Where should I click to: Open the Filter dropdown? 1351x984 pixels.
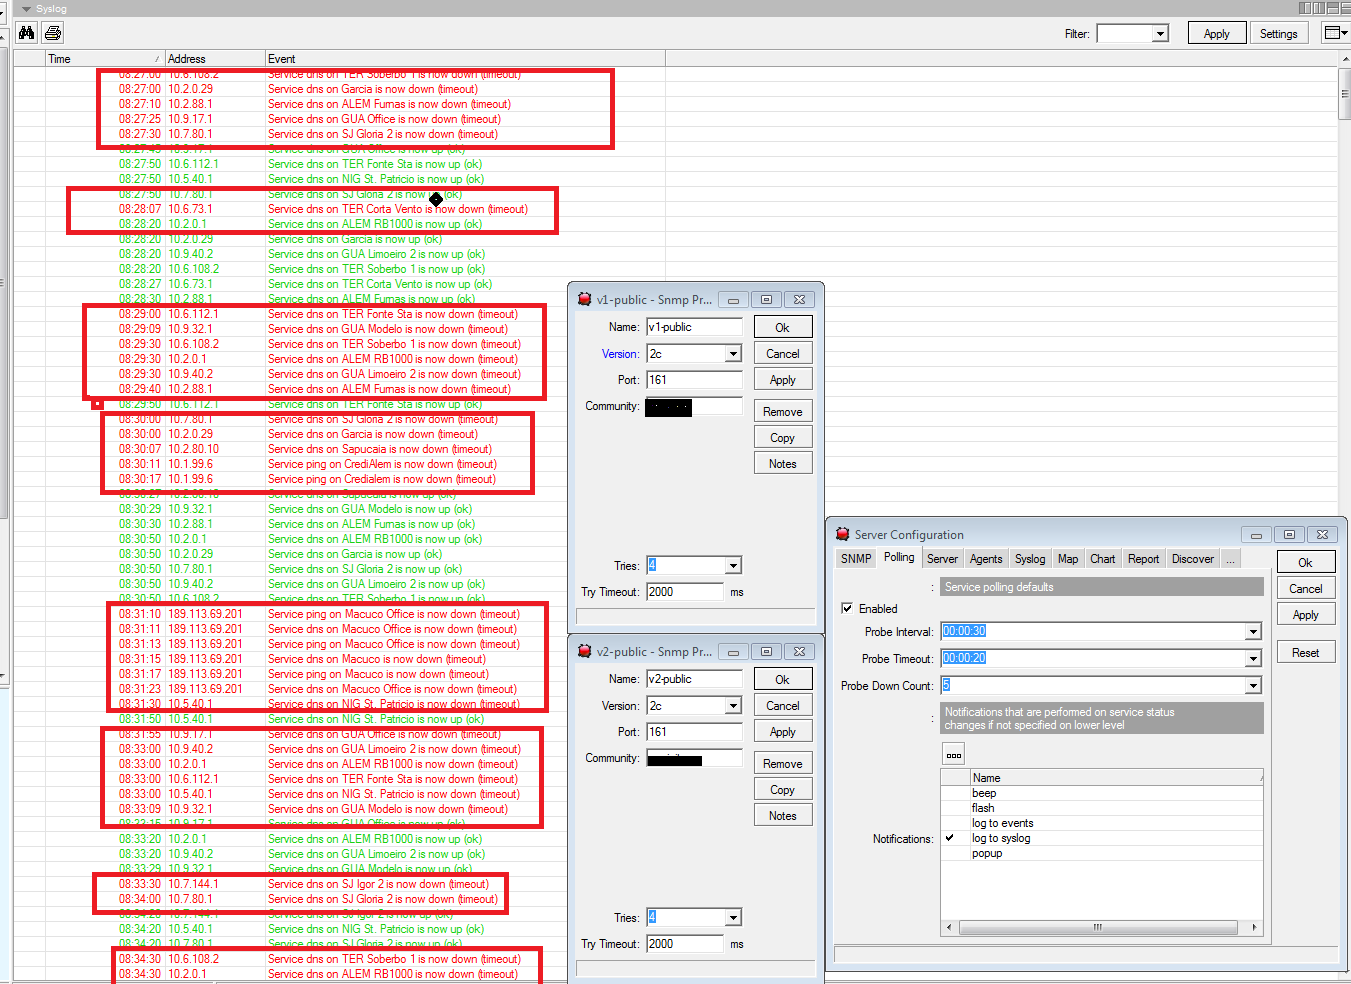tap(1160, 33)
